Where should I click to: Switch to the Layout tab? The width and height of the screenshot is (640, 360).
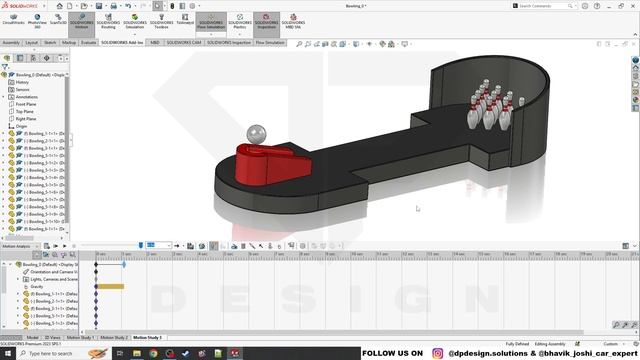coord(31,42)
